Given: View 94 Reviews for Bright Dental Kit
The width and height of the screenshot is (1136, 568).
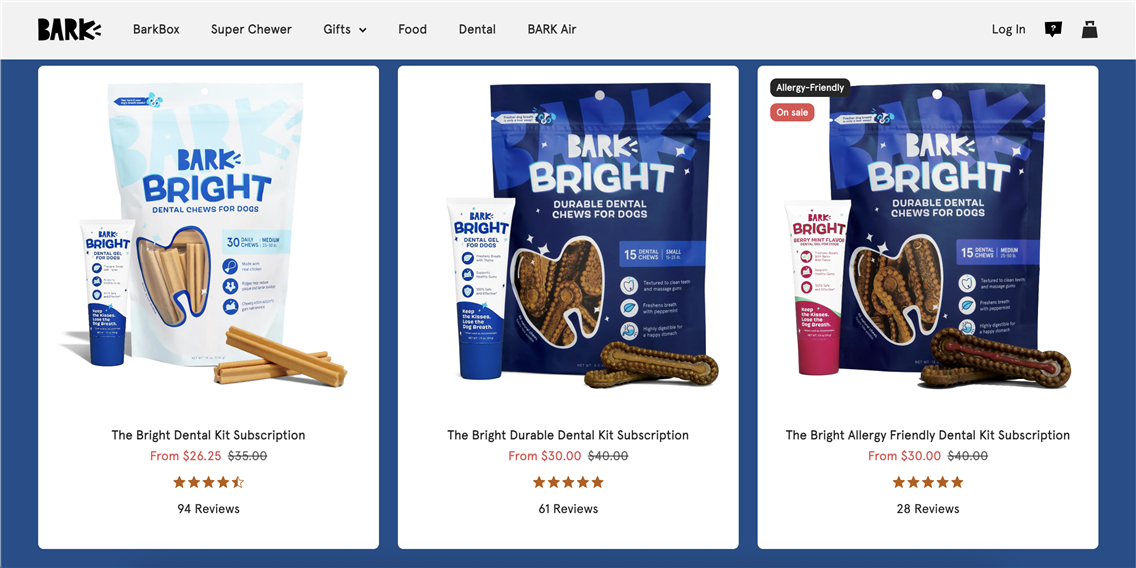Looking at the screenshot, I should (209, 509).
